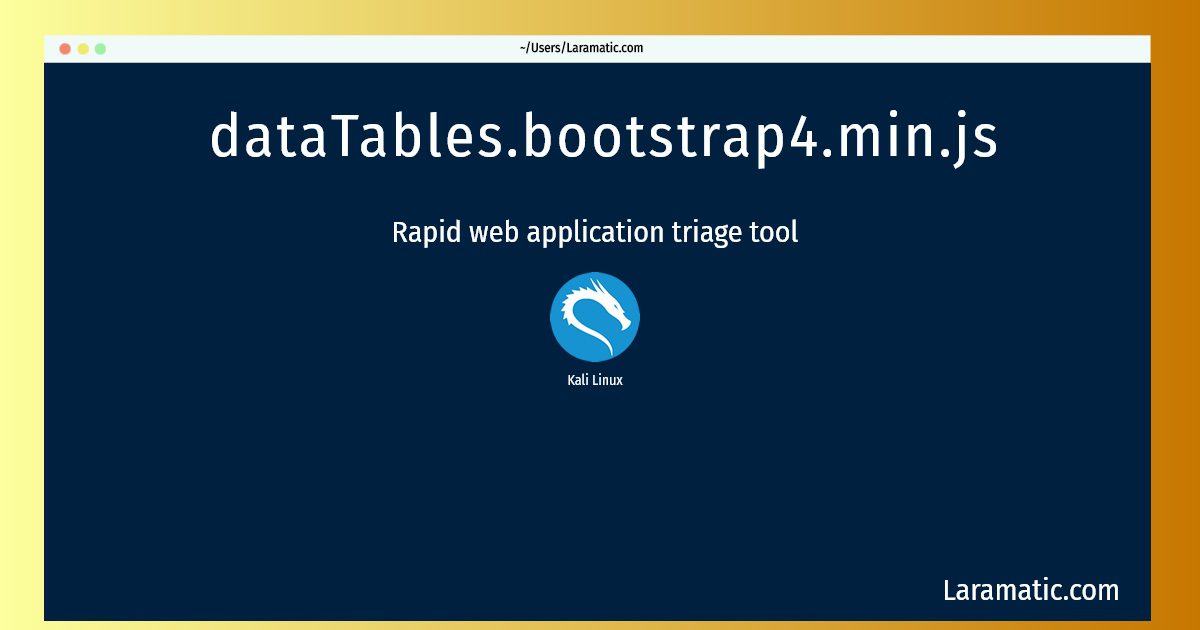The width and height of the screenshot is (1200, 630).
Task: Click the leftmost circle in the window controls
Action: click(65, 47)
